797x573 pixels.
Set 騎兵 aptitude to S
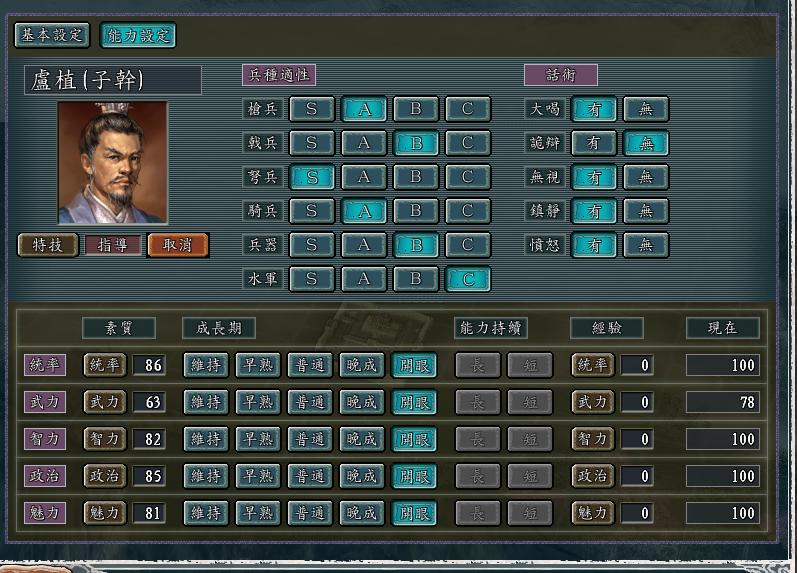click(x=312, y=211)
